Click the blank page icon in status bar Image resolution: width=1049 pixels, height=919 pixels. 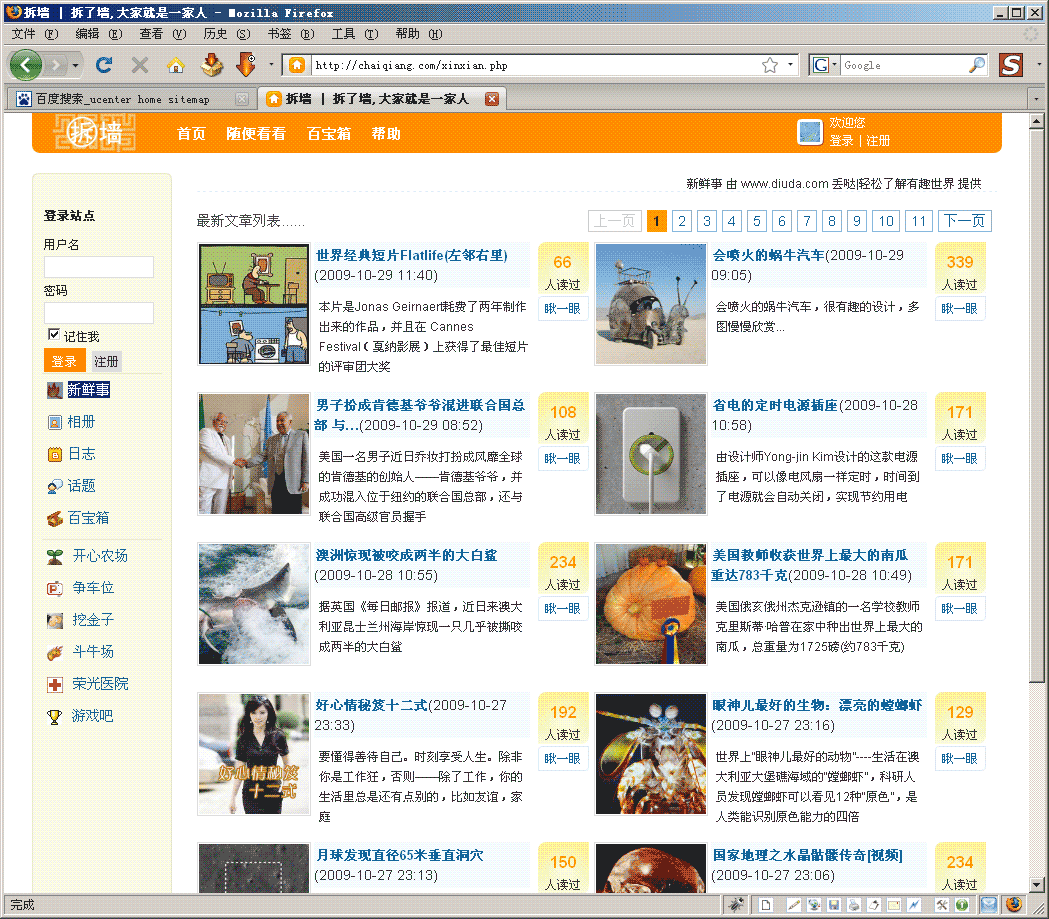(766, 905)
